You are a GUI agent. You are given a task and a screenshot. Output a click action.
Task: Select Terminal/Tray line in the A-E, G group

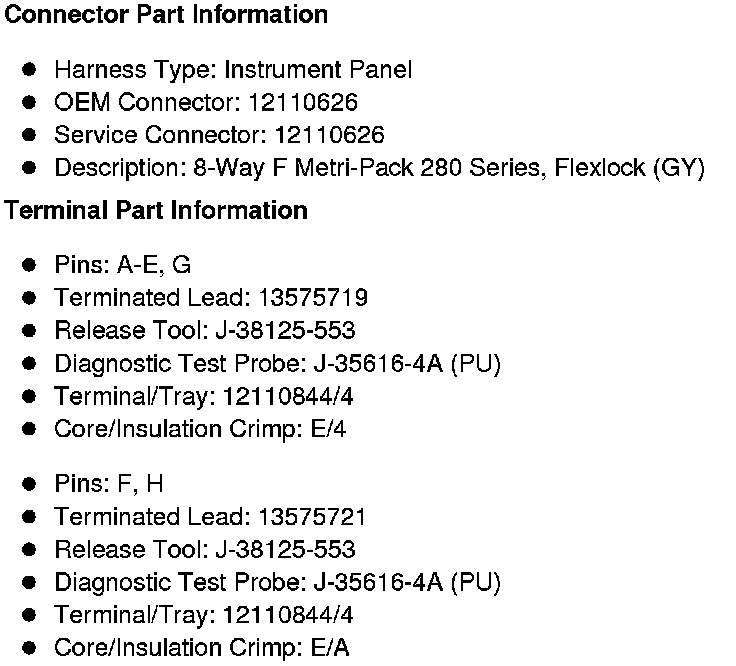coord(203,396)
